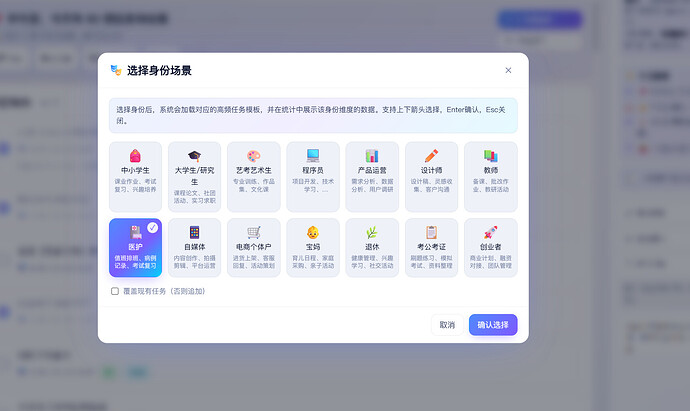
Task: Click 商业计划、融资对接、团队管理 description
Action: point(491,262)
